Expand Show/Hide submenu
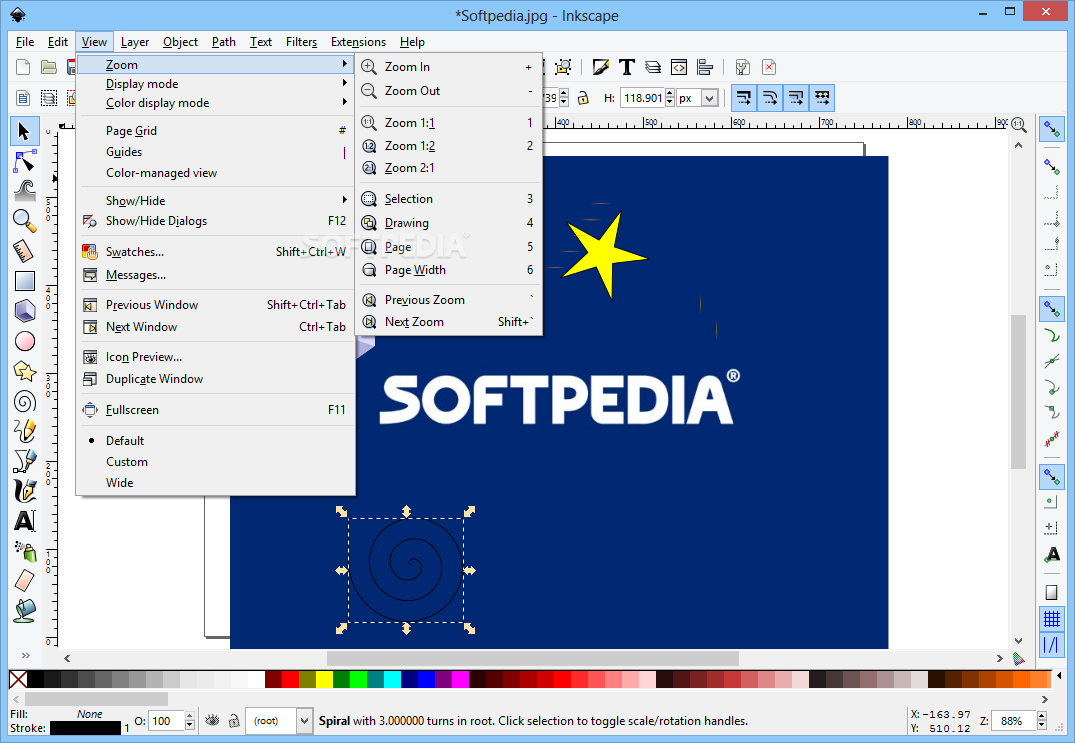The height and width of the screenshot is (743, 1075). (215, 200)
